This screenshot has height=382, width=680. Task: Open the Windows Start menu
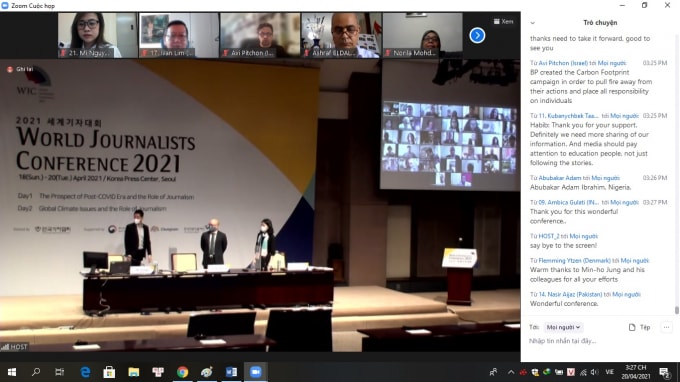click(12, 372)
